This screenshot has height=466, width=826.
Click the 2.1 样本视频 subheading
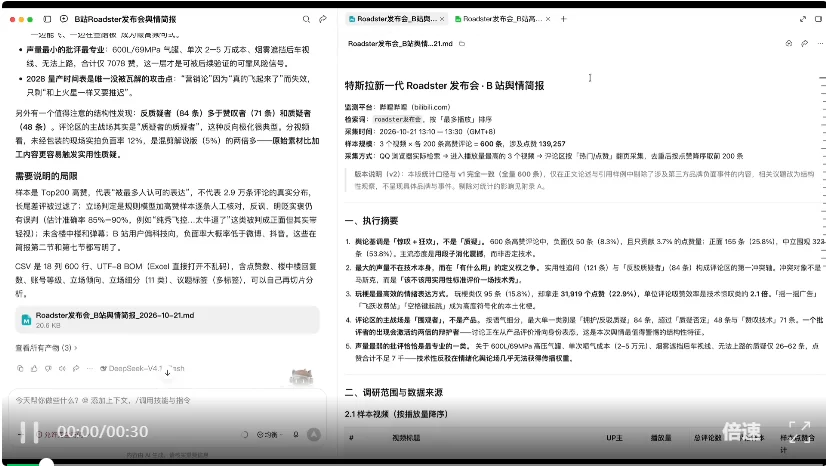(396, 414)
